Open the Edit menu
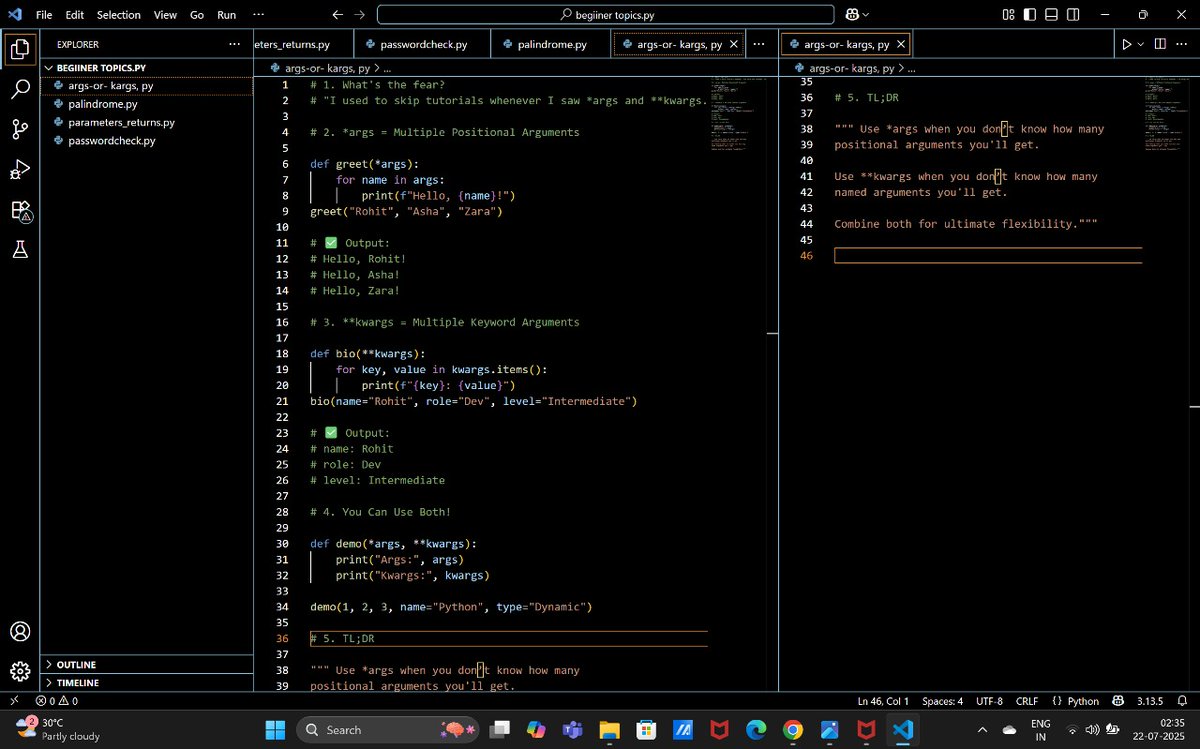The height and width of the screenshot is (749, 1200). pos(75,15)
